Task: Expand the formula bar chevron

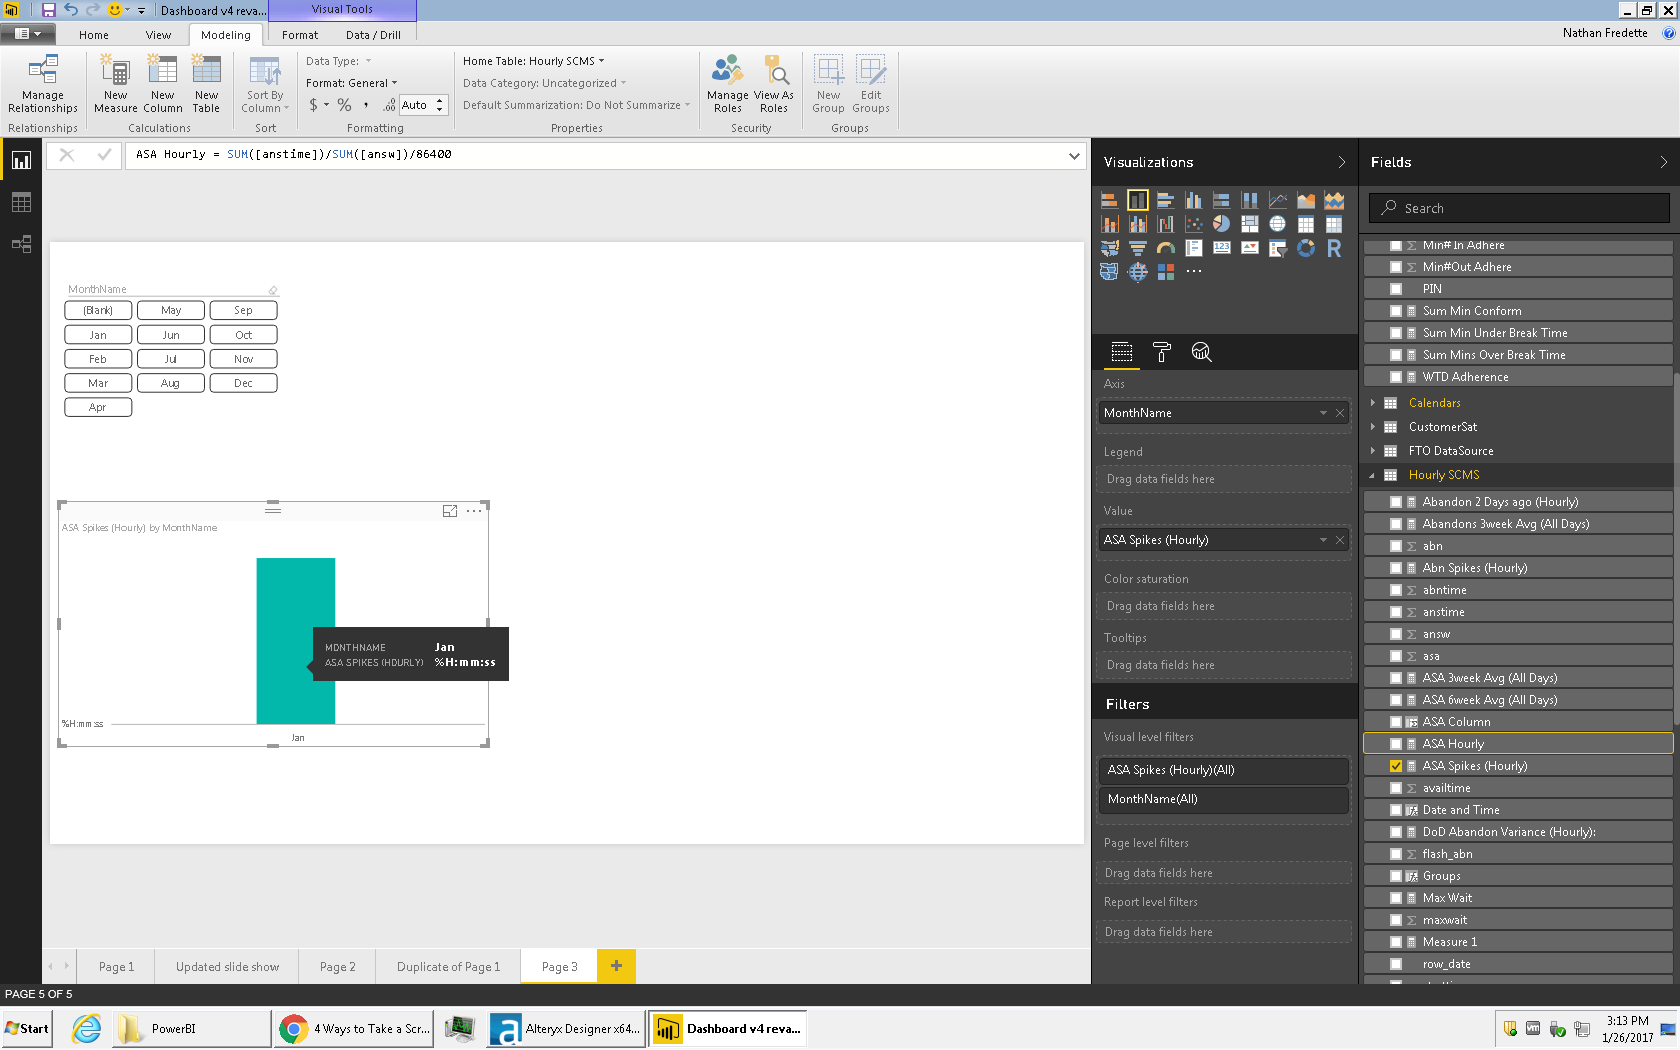Action: [x=1074, y=155]
